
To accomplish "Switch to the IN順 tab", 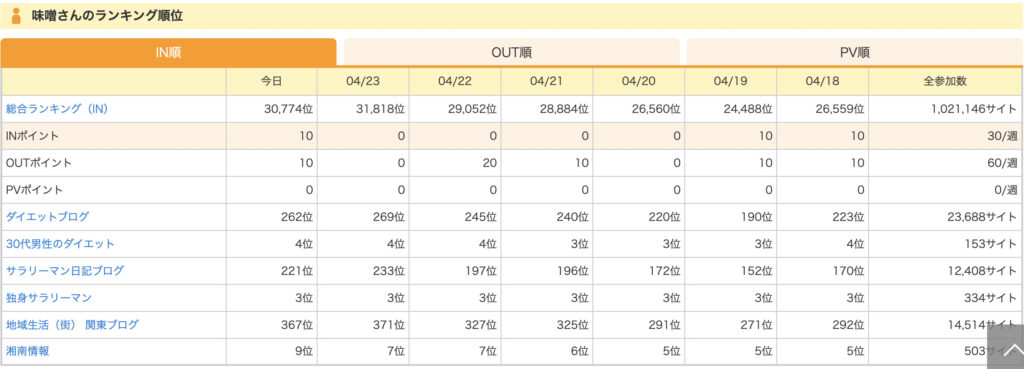I will [168, 52].
